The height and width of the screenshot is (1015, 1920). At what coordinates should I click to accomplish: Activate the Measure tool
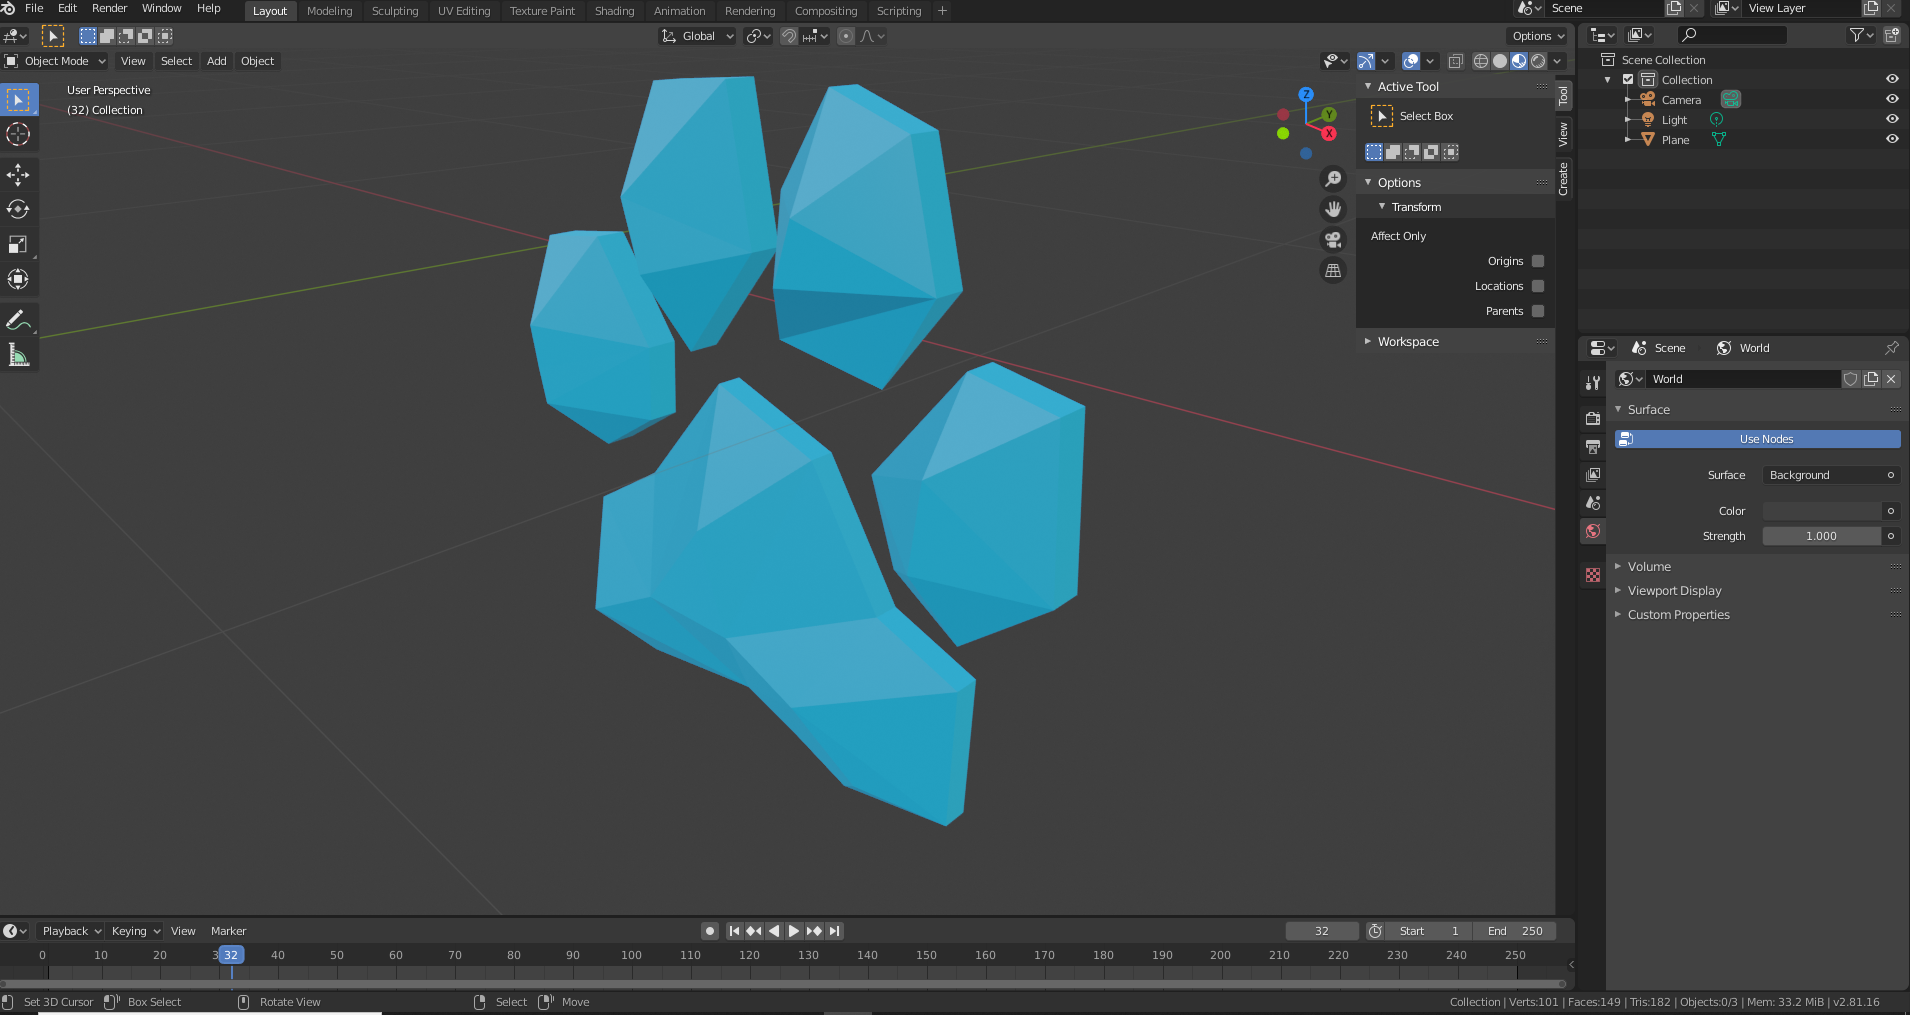18,353
